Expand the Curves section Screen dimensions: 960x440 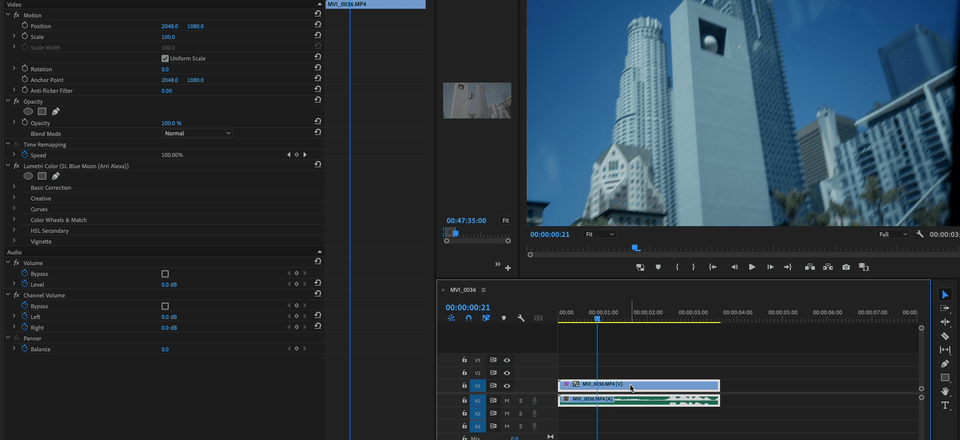14,209
